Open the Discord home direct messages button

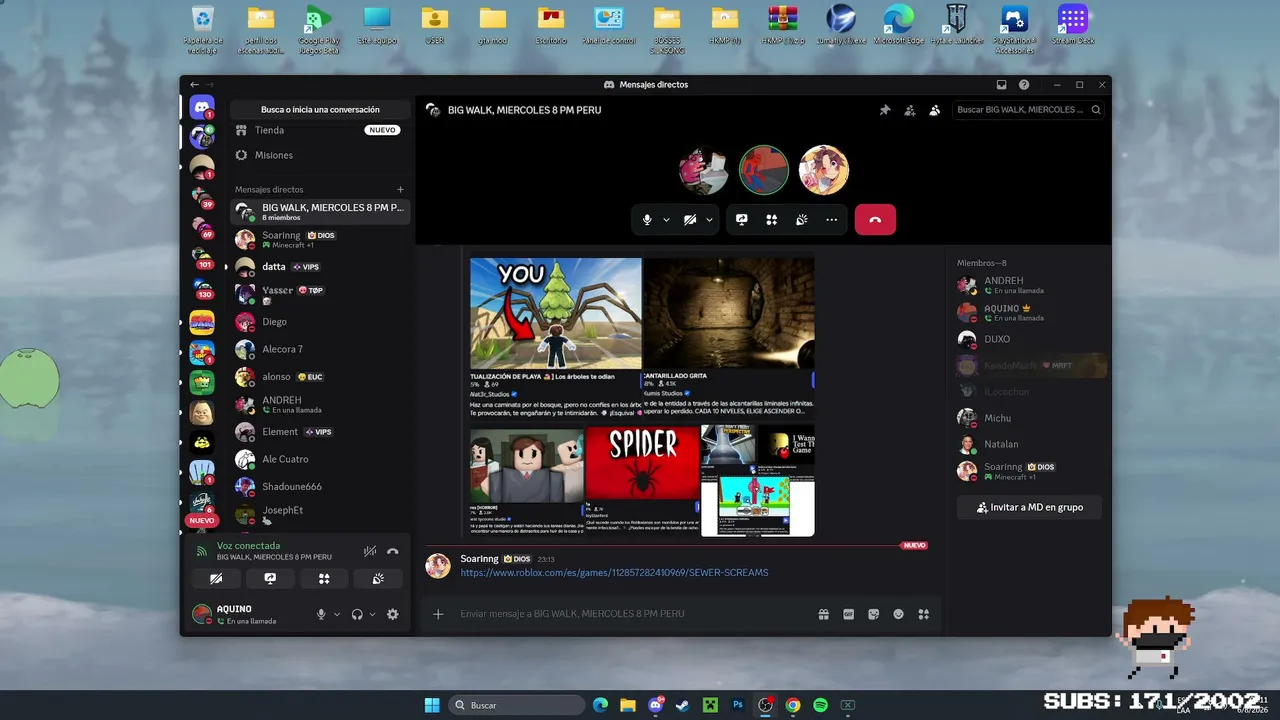point(202,107)
